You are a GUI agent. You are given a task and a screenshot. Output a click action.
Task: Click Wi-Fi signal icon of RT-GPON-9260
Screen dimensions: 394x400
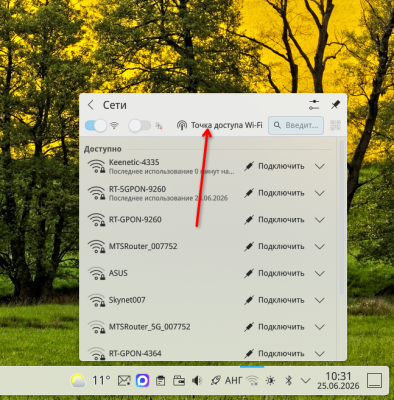pyautogui.click(x=96, y=220)
